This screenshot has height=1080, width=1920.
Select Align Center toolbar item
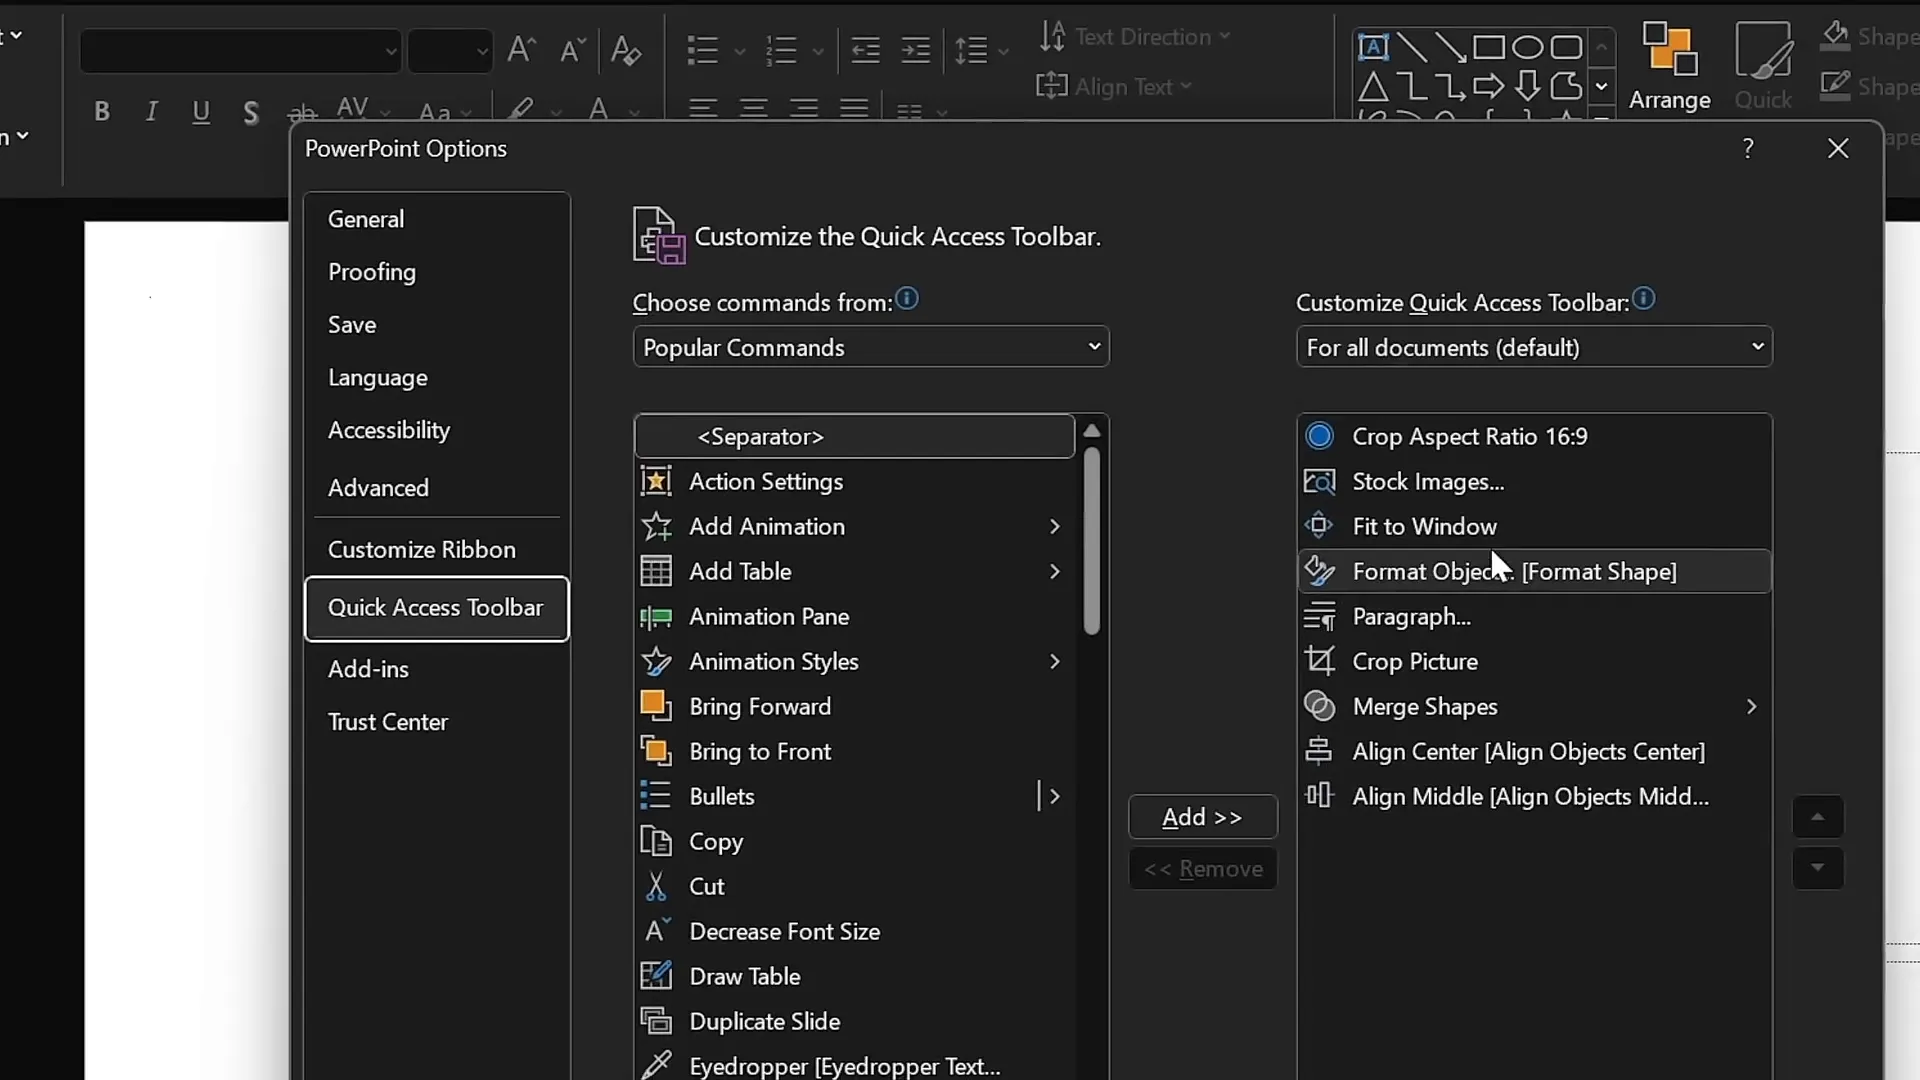tap(1534, 751)
